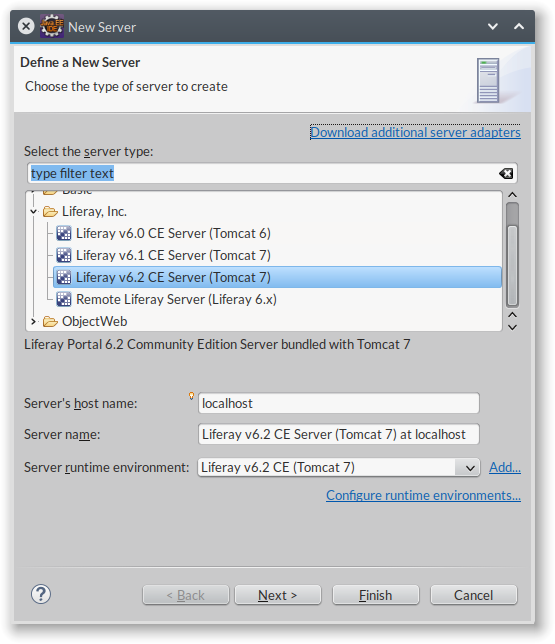Collapse the Liferay, Inc. tree node
Screen dimensions: 555x644
(x=34, y=212)
